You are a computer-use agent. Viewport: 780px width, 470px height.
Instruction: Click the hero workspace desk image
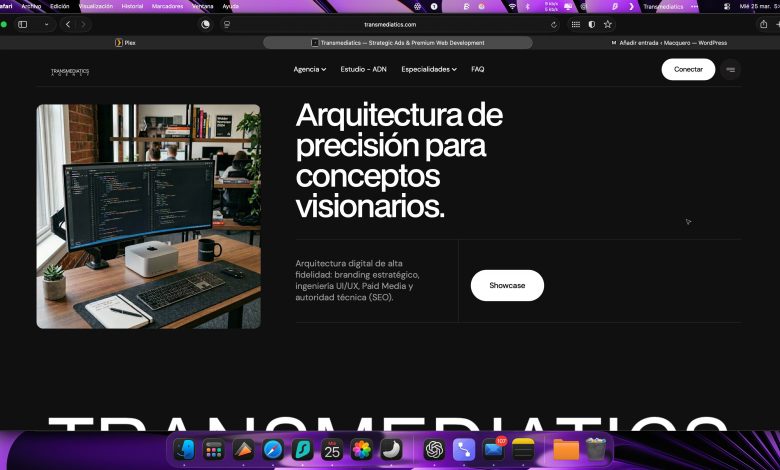coord(148,216)
